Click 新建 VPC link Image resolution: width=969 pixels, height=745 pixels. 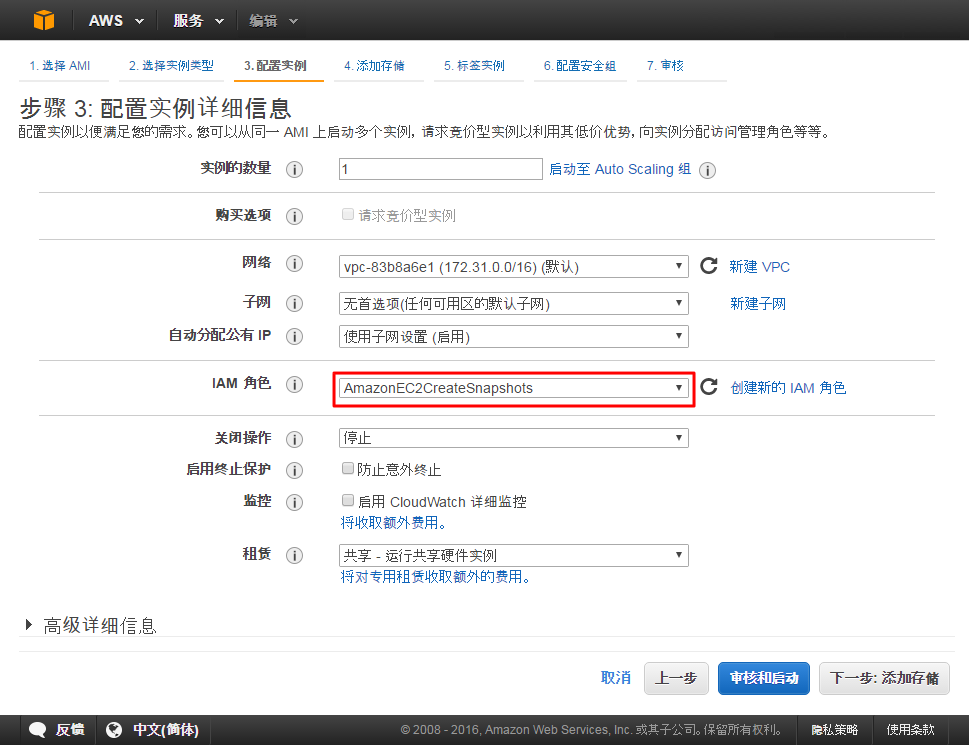click(760, 267)
